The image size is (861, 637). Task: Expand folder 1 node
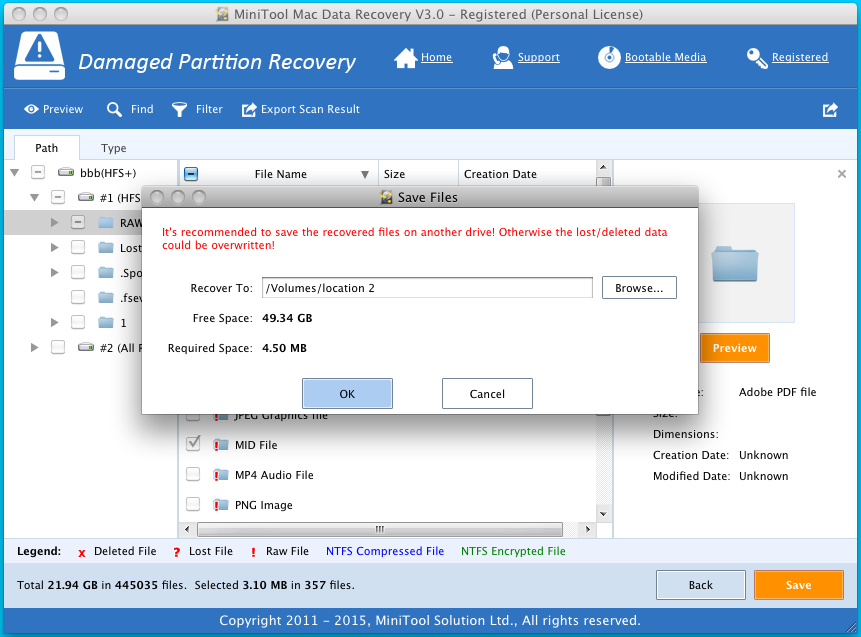54,322
